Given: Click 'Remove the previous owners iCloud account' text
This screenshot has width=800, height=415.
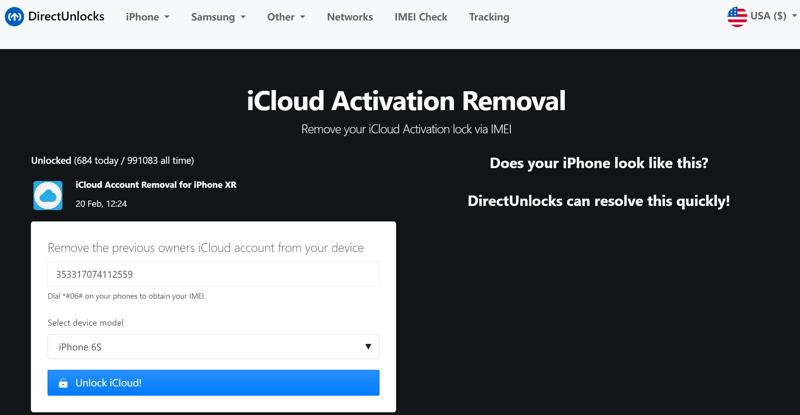Looking at the screenshot, I should (206, 248).
